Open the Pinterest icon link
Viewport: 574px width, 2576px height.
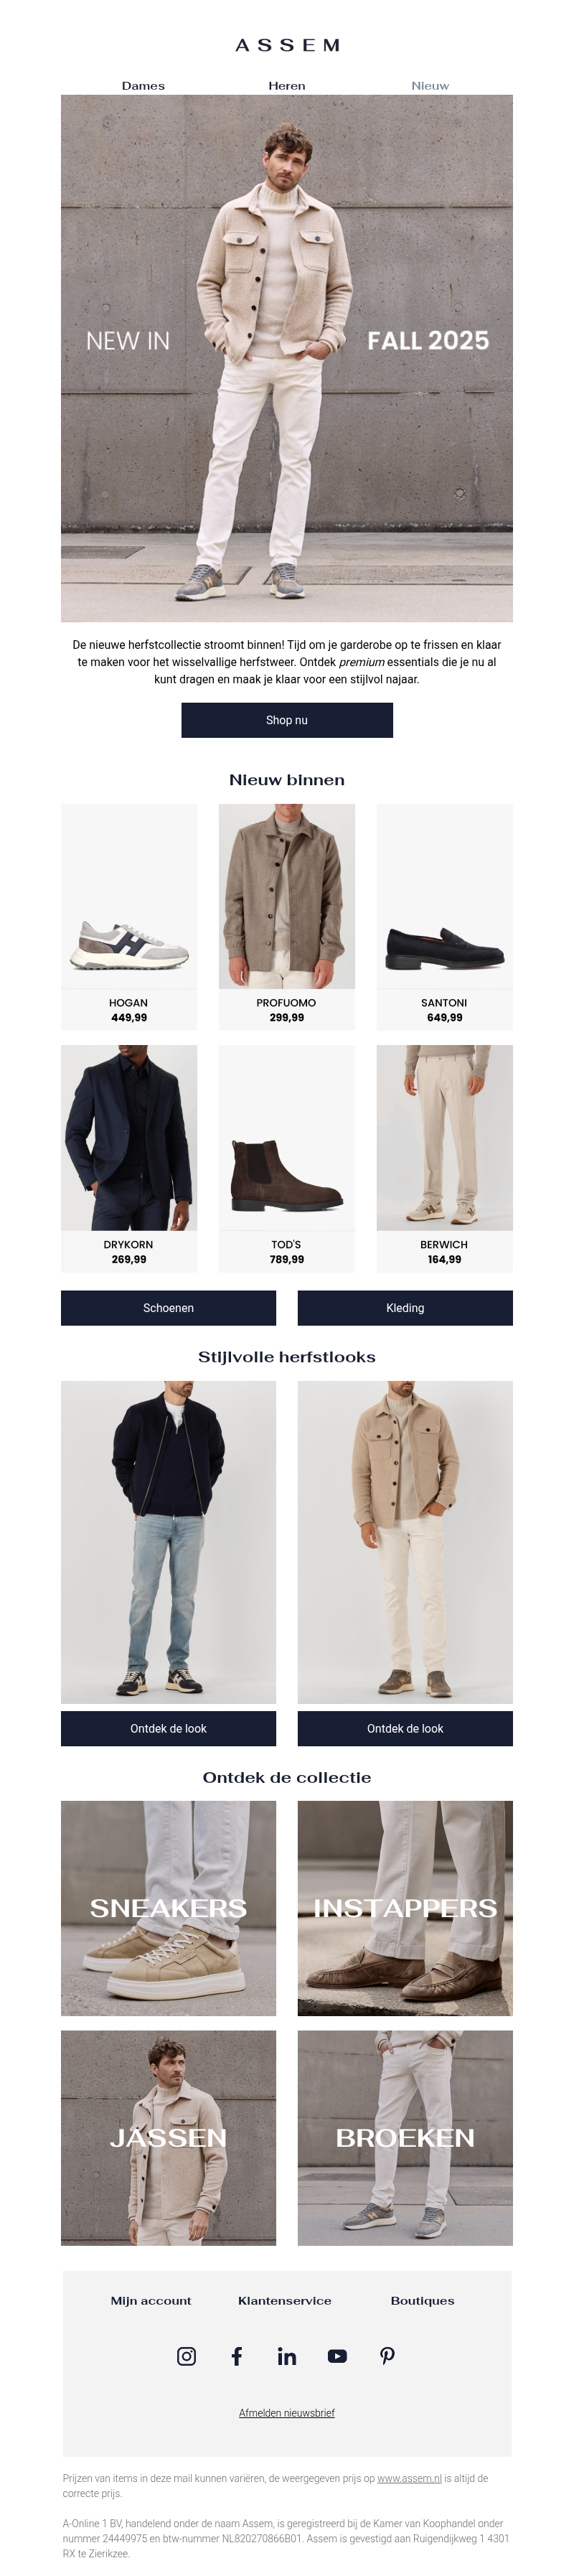(x=387, y=2356)
